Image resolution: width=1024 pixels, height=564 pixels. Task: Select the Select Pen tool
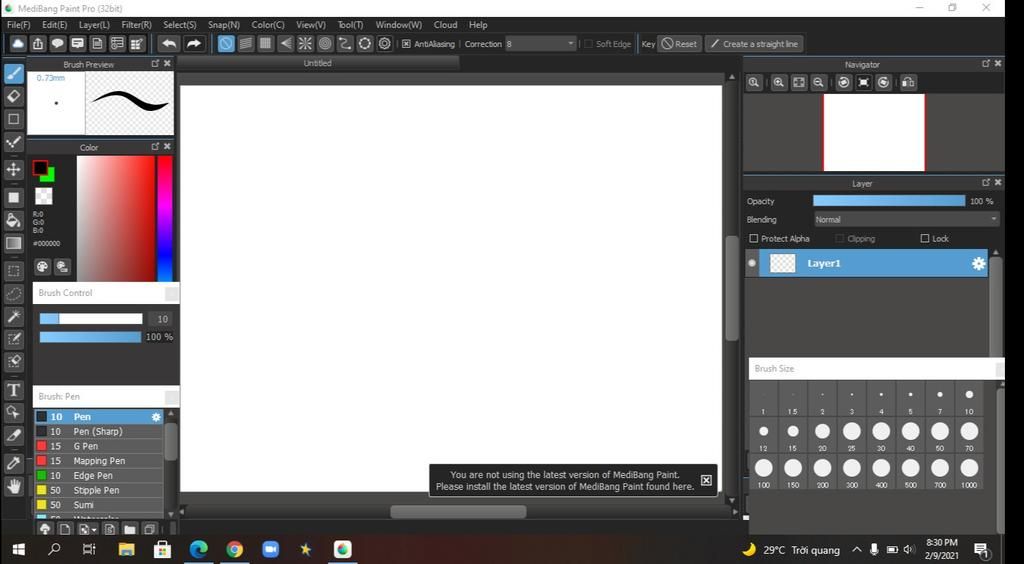14,339
